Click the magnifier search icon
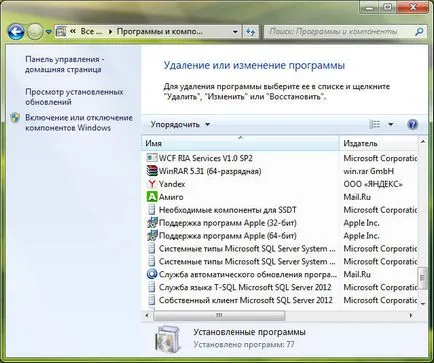 (x=419, y=32)
